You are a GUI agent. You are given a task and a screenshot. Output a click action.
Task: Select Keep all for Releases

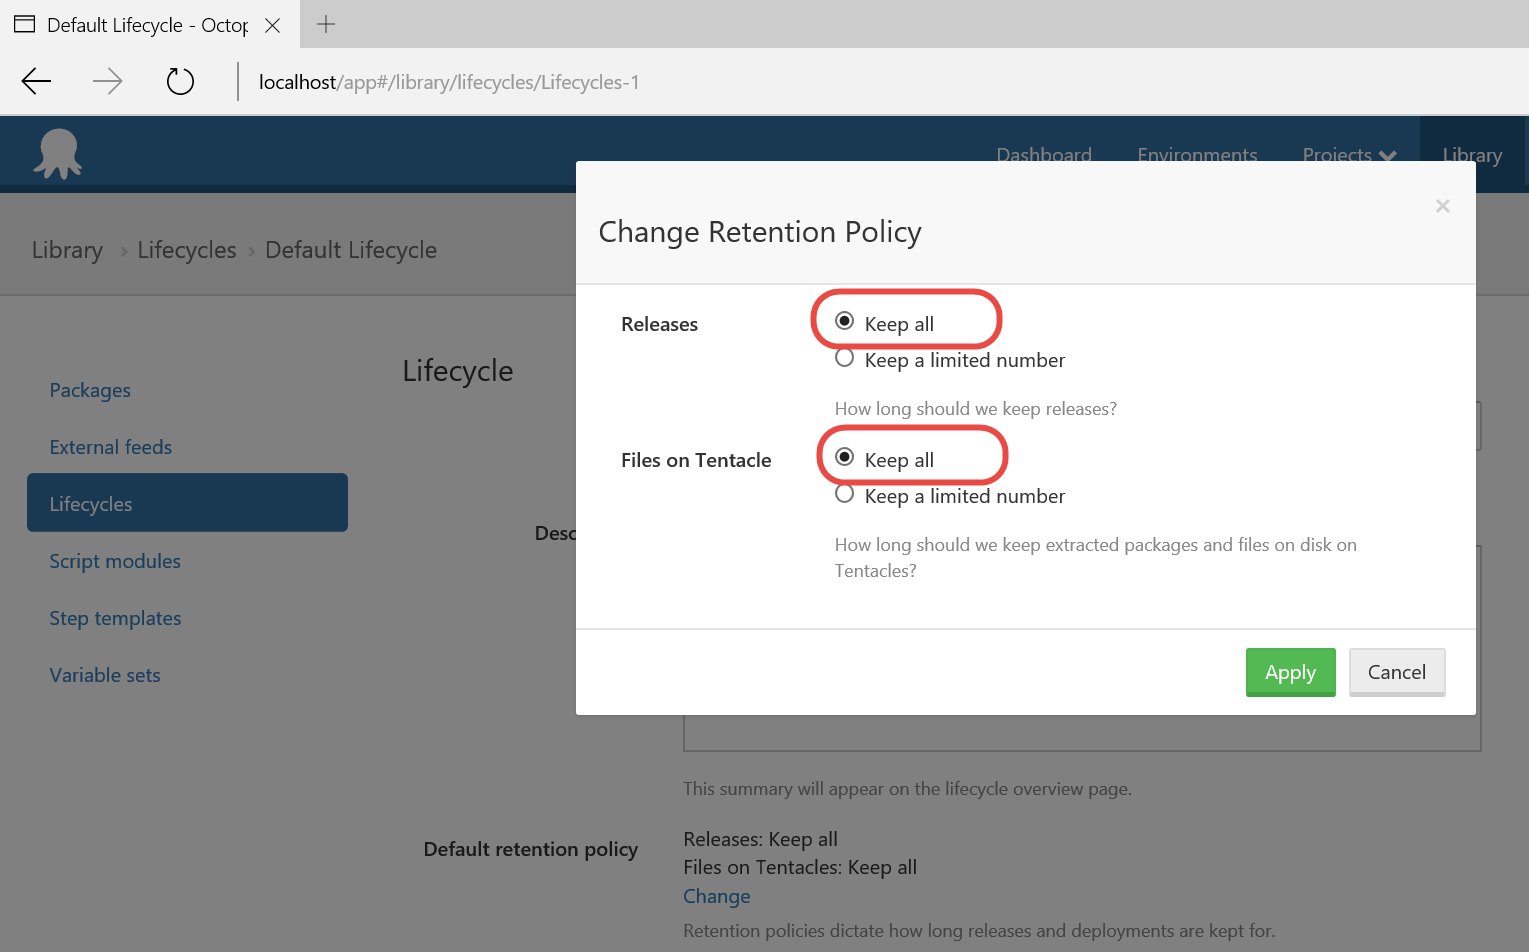coord(845,322)
